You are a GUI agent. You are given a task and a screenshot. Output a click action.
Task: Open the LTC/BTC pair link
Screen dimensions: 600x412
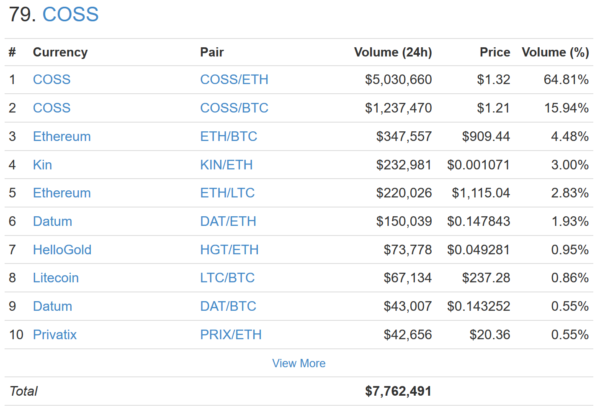[227, 278]
